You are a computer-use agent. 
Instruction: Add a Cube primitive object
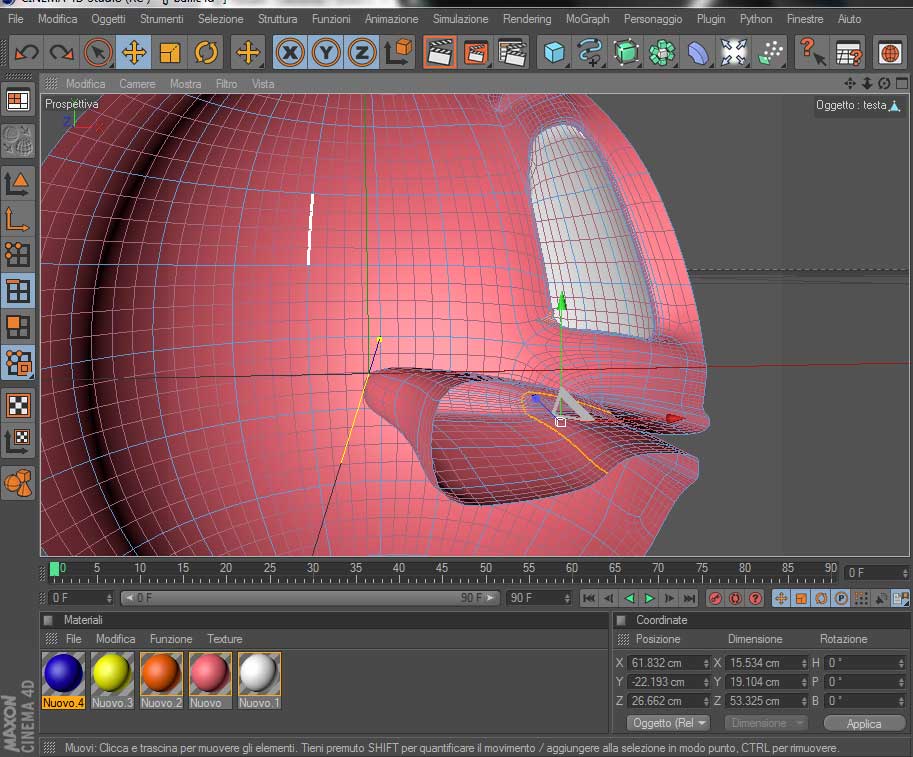[553, 53]
